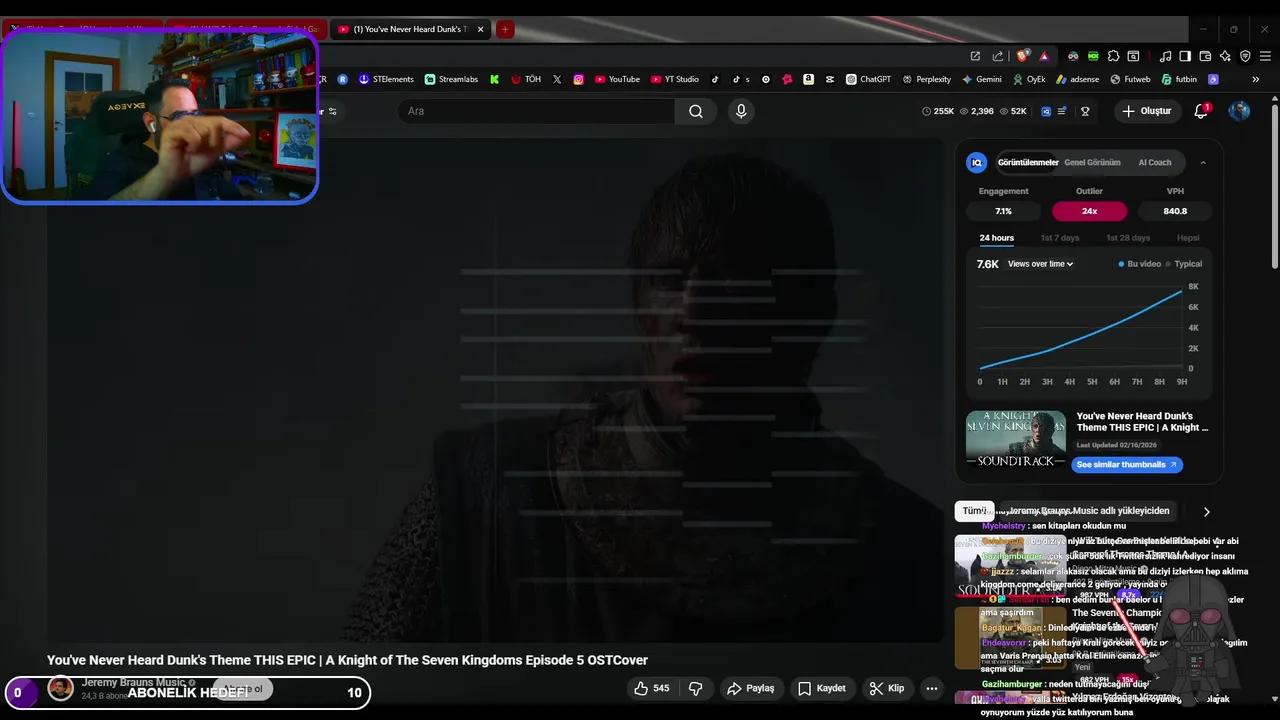Image resolution: width=1280 pixels, height=720 pixels.
Task: Click the search magnifier button
Action: tap(696, 111)
